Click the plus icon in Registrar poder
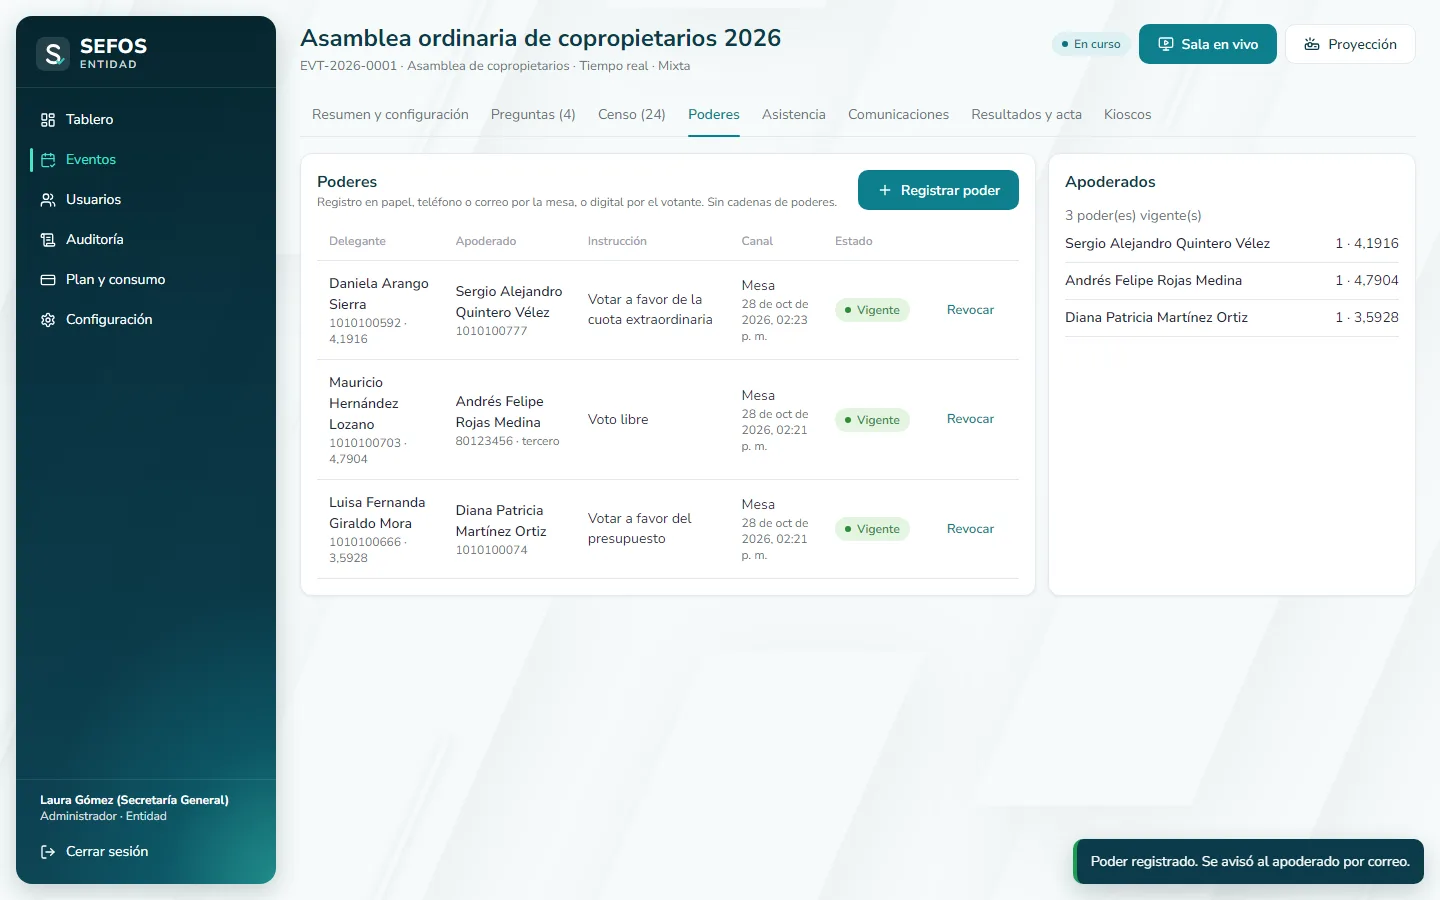Screen dimensions: 1440x900 pyautogui.click(x=885, y=190)
